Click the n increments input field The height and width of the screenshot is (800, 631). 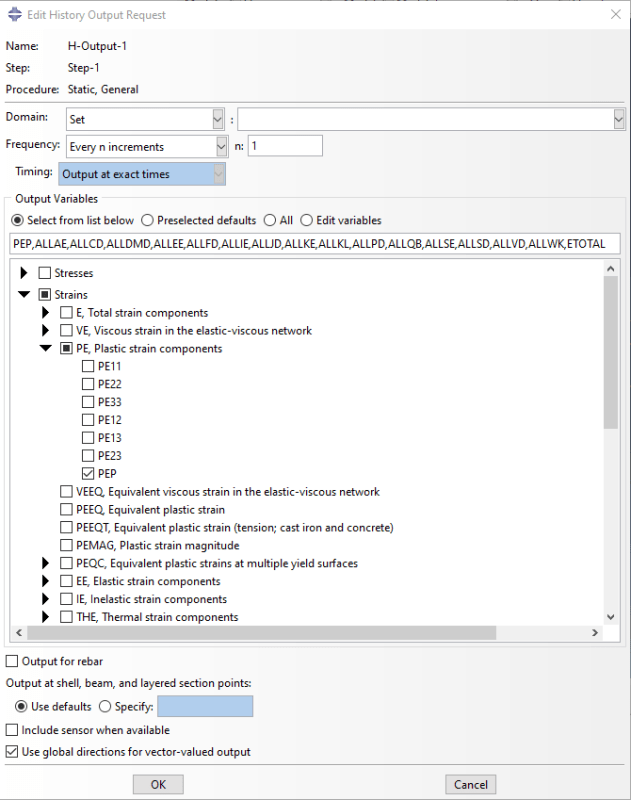pos(285,146)
